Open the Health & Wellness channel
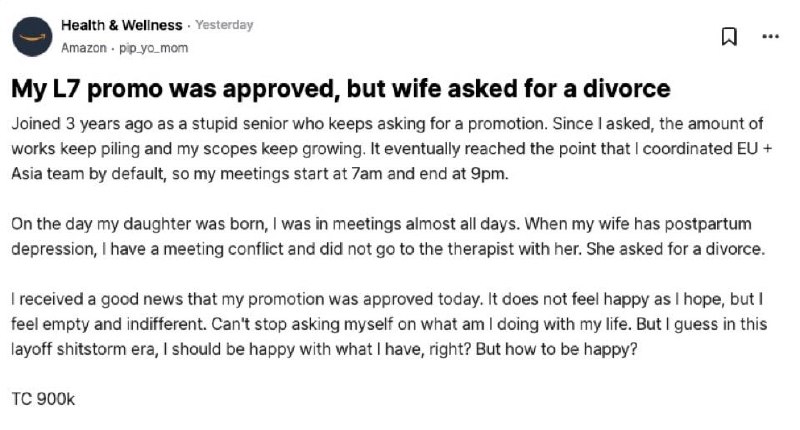Image resolution: width=800 pixels, height=430 pixels. tap(121, 25)
